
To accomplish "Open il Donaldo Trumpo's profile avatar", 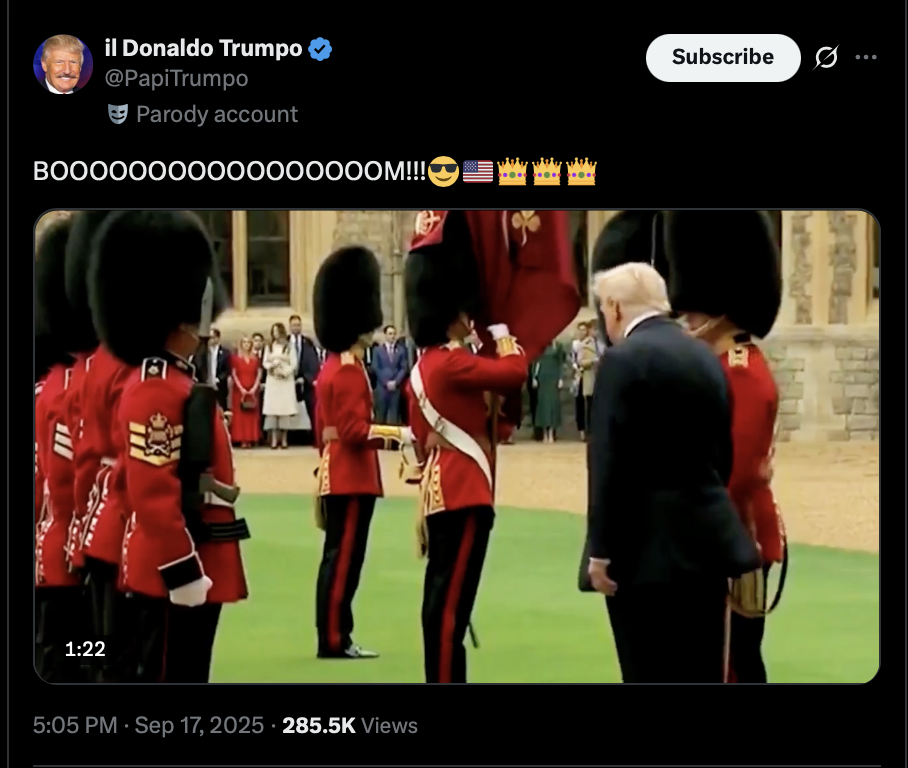I will [x=63, y=64].
